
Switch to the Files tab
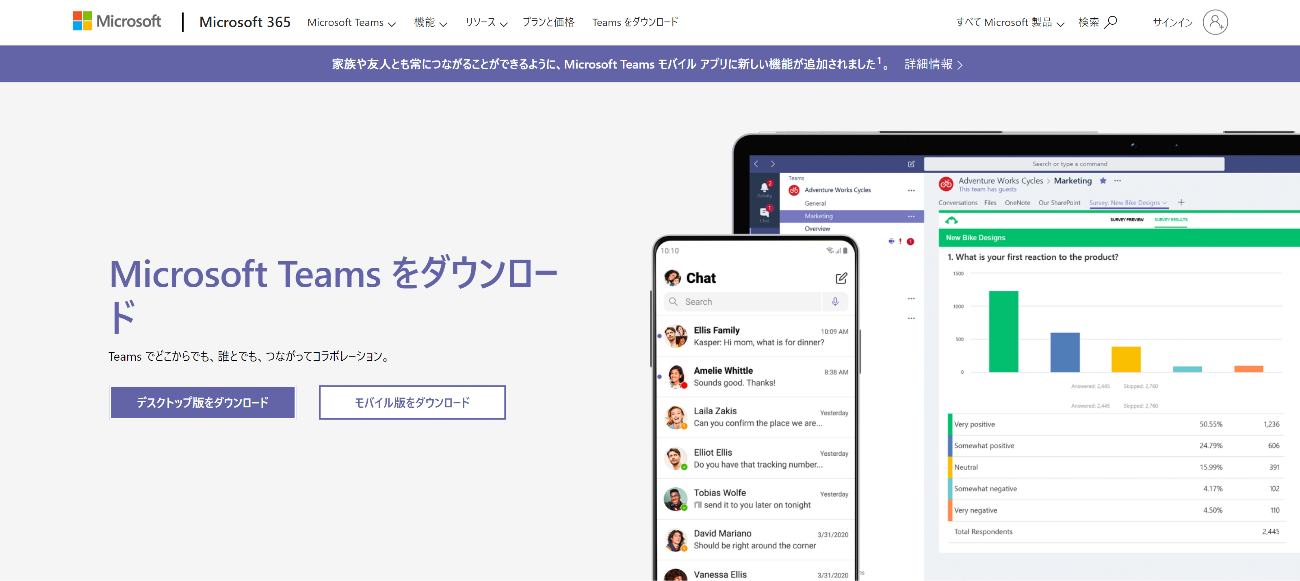point(990,202)
